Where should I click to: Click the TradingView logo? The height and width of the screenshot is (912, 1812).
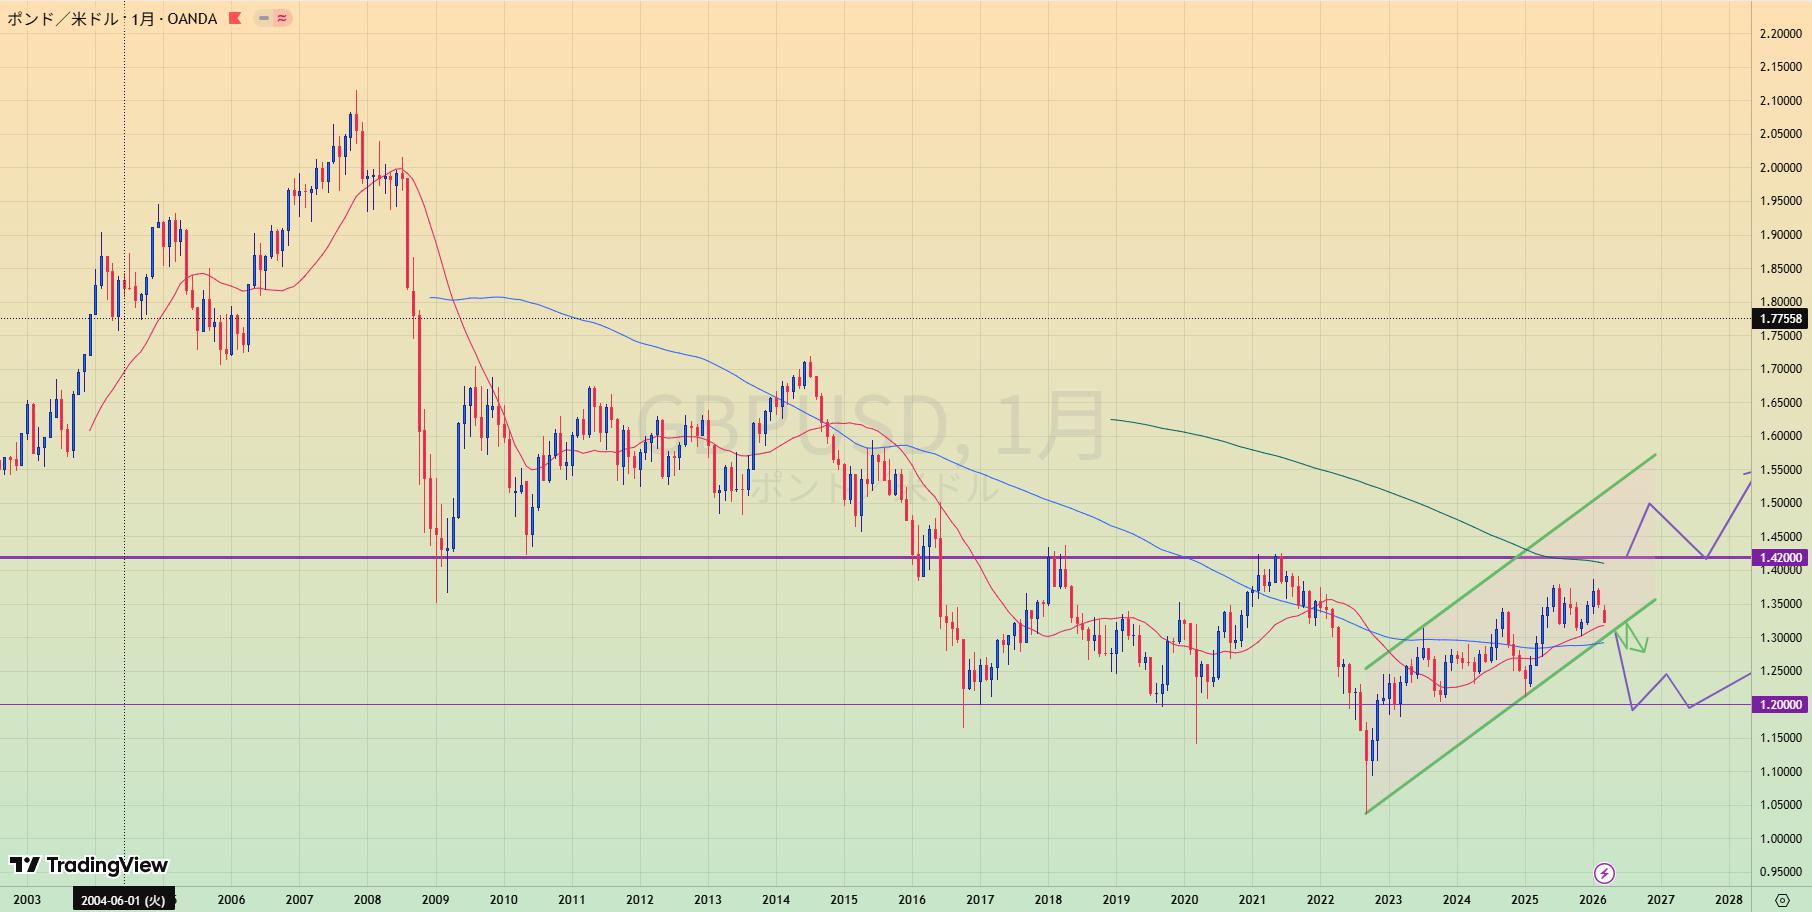point(89,865)
